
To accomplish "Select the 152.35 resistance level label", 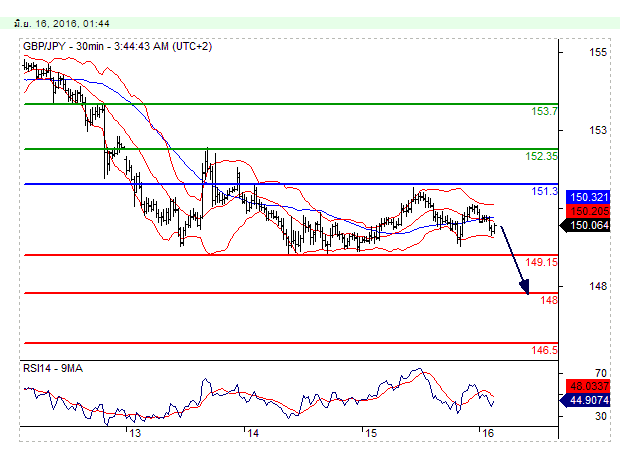I will pyautogui.click(x=541, y=156).
